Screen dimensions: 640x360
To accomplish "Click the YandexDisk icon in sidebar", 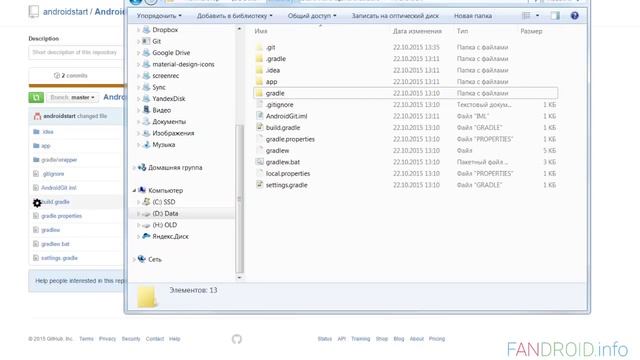I will (x=146, y=98).
